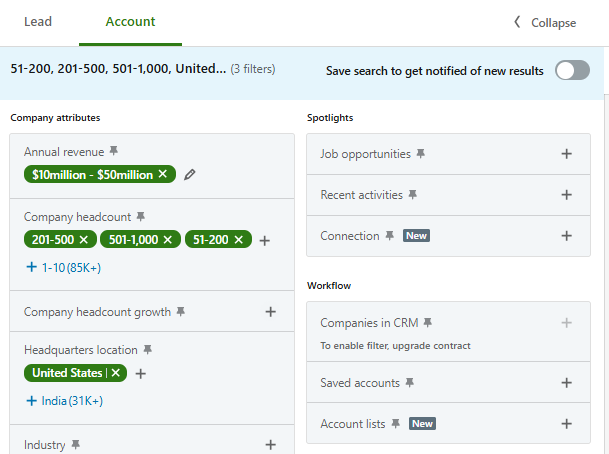The image size is (609, 454).
Task: Remove the 501-1,000 headcount chip
Action: point(168,240)
